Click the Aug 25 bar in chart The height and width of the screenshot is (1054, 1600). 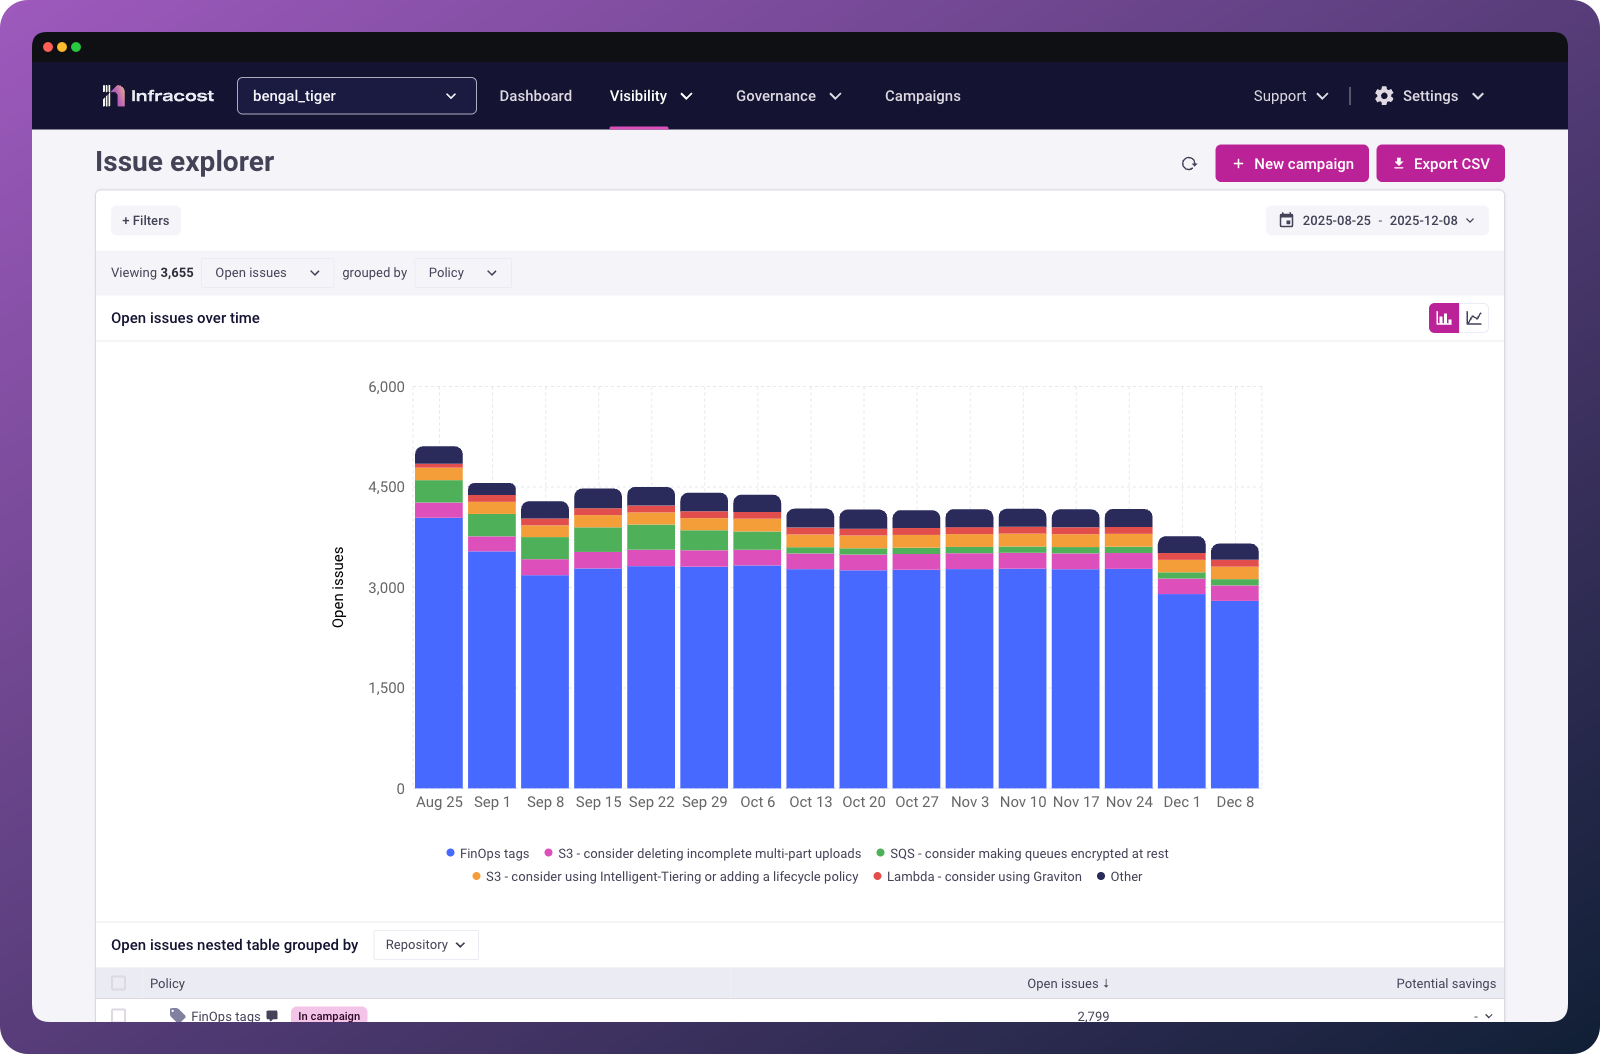439,617
